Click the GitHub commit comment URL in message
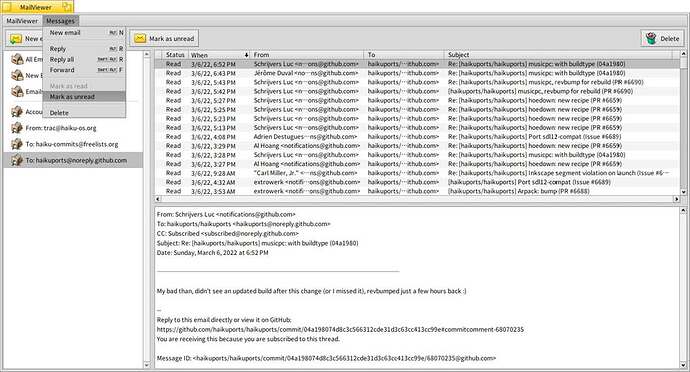Viewport: 690px width, 372px height. 340,329
